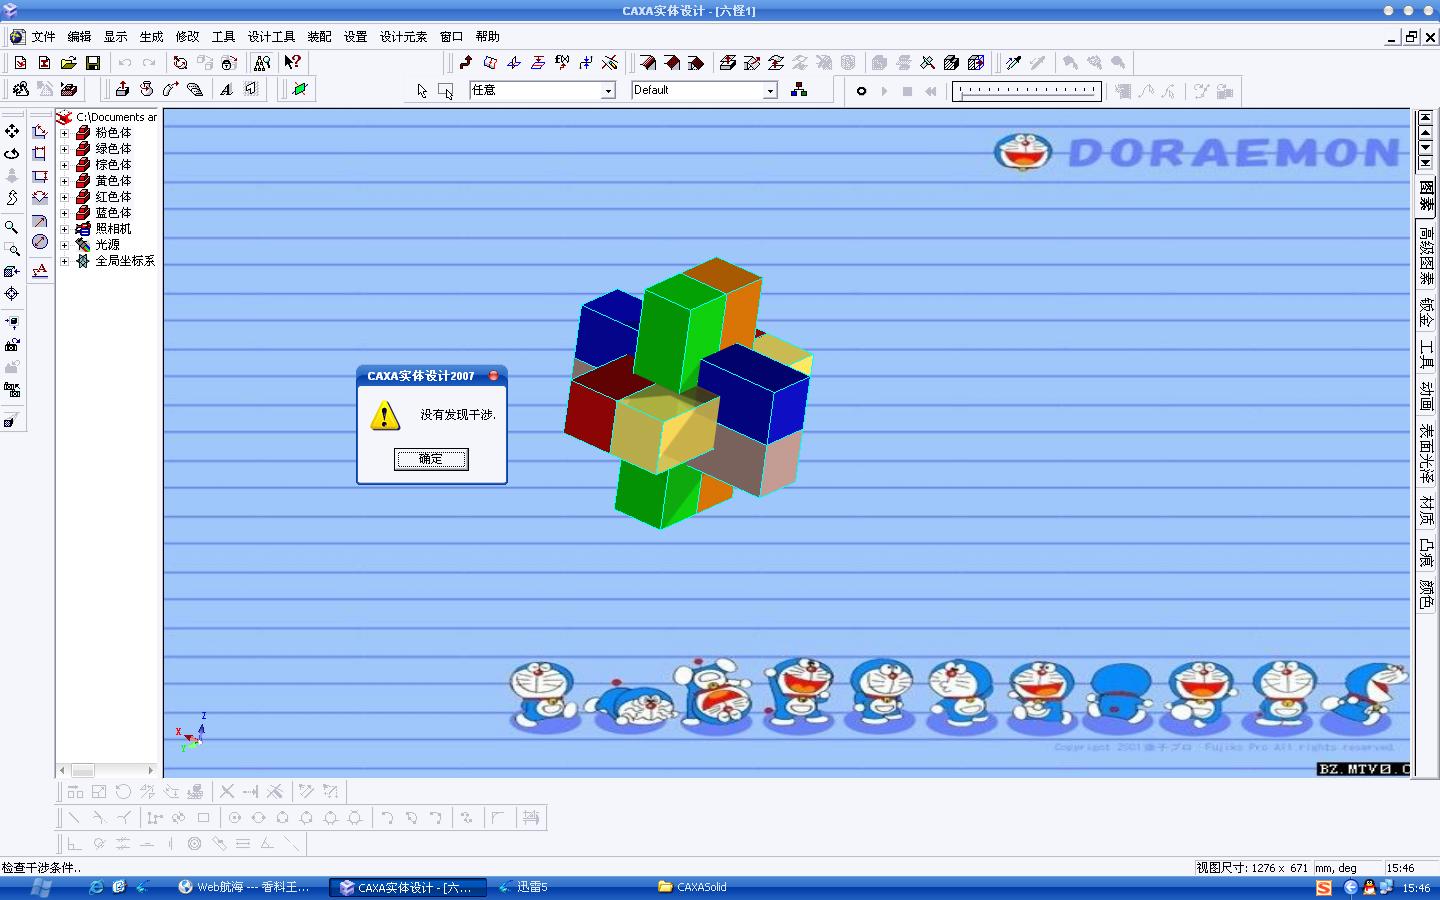Click the network hierarchy icon beside Default

point(799,90)
